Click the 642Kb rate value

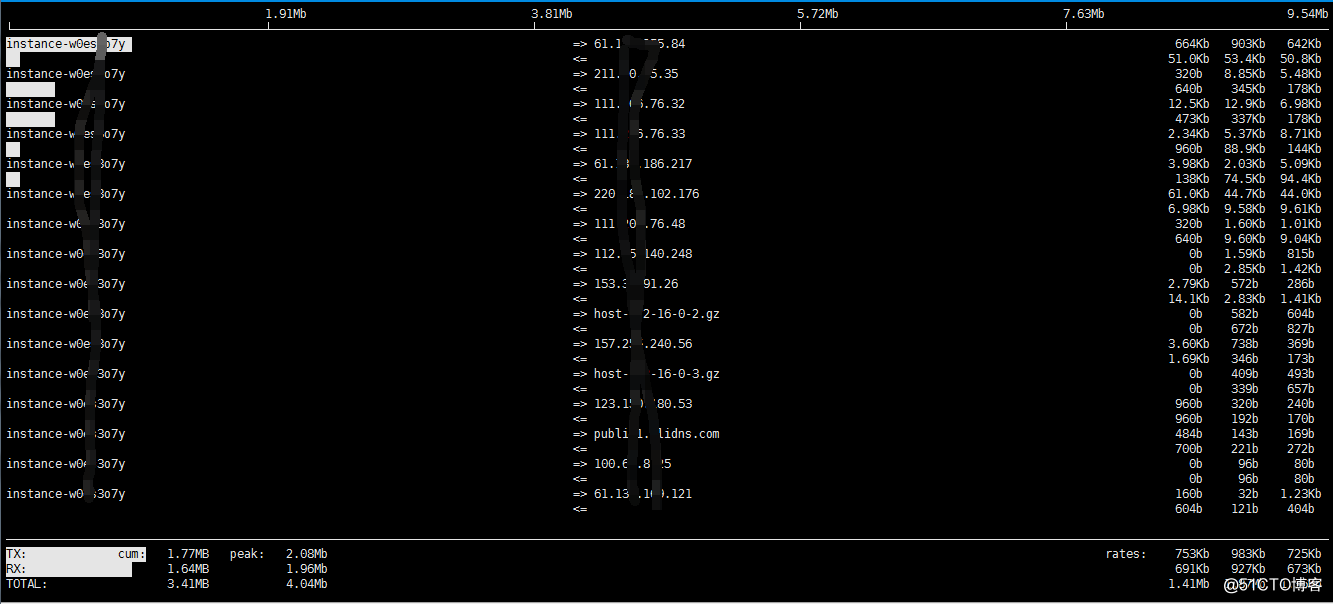point(1304,44)
